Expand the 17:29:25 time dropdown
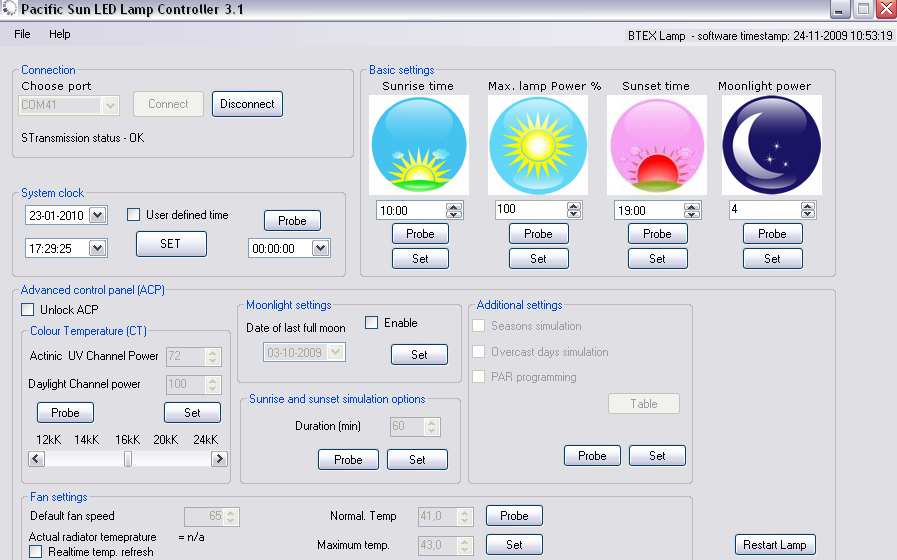Viewport: 897px width, 560px height. 97,248
